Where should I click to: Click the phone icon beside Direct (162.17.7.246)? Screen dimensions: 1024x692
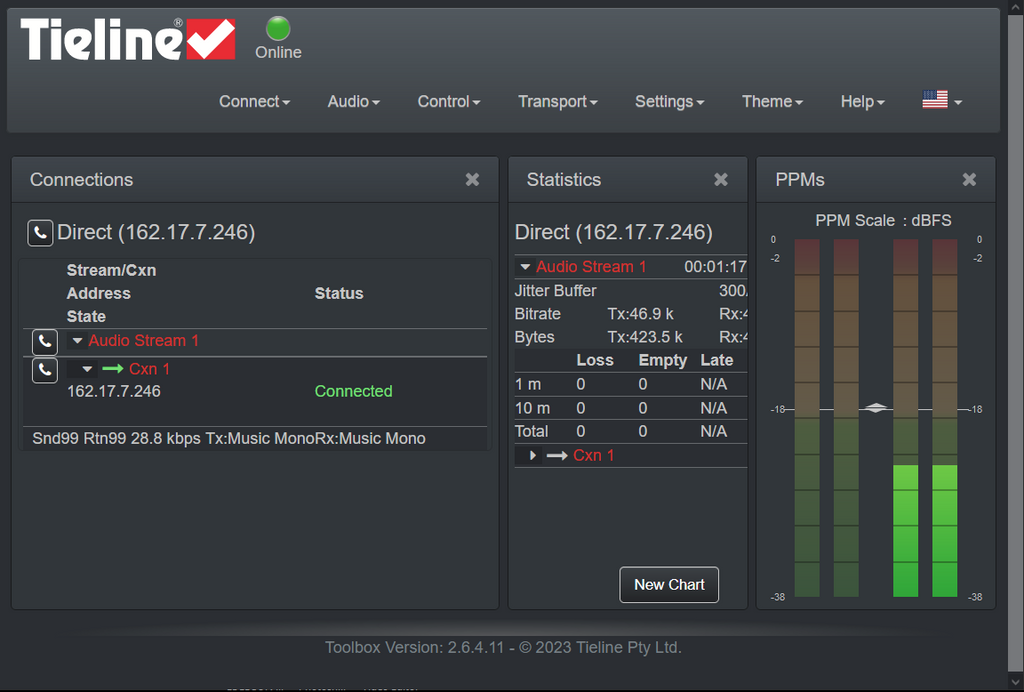pyautogui.click(x=40, y=233)
